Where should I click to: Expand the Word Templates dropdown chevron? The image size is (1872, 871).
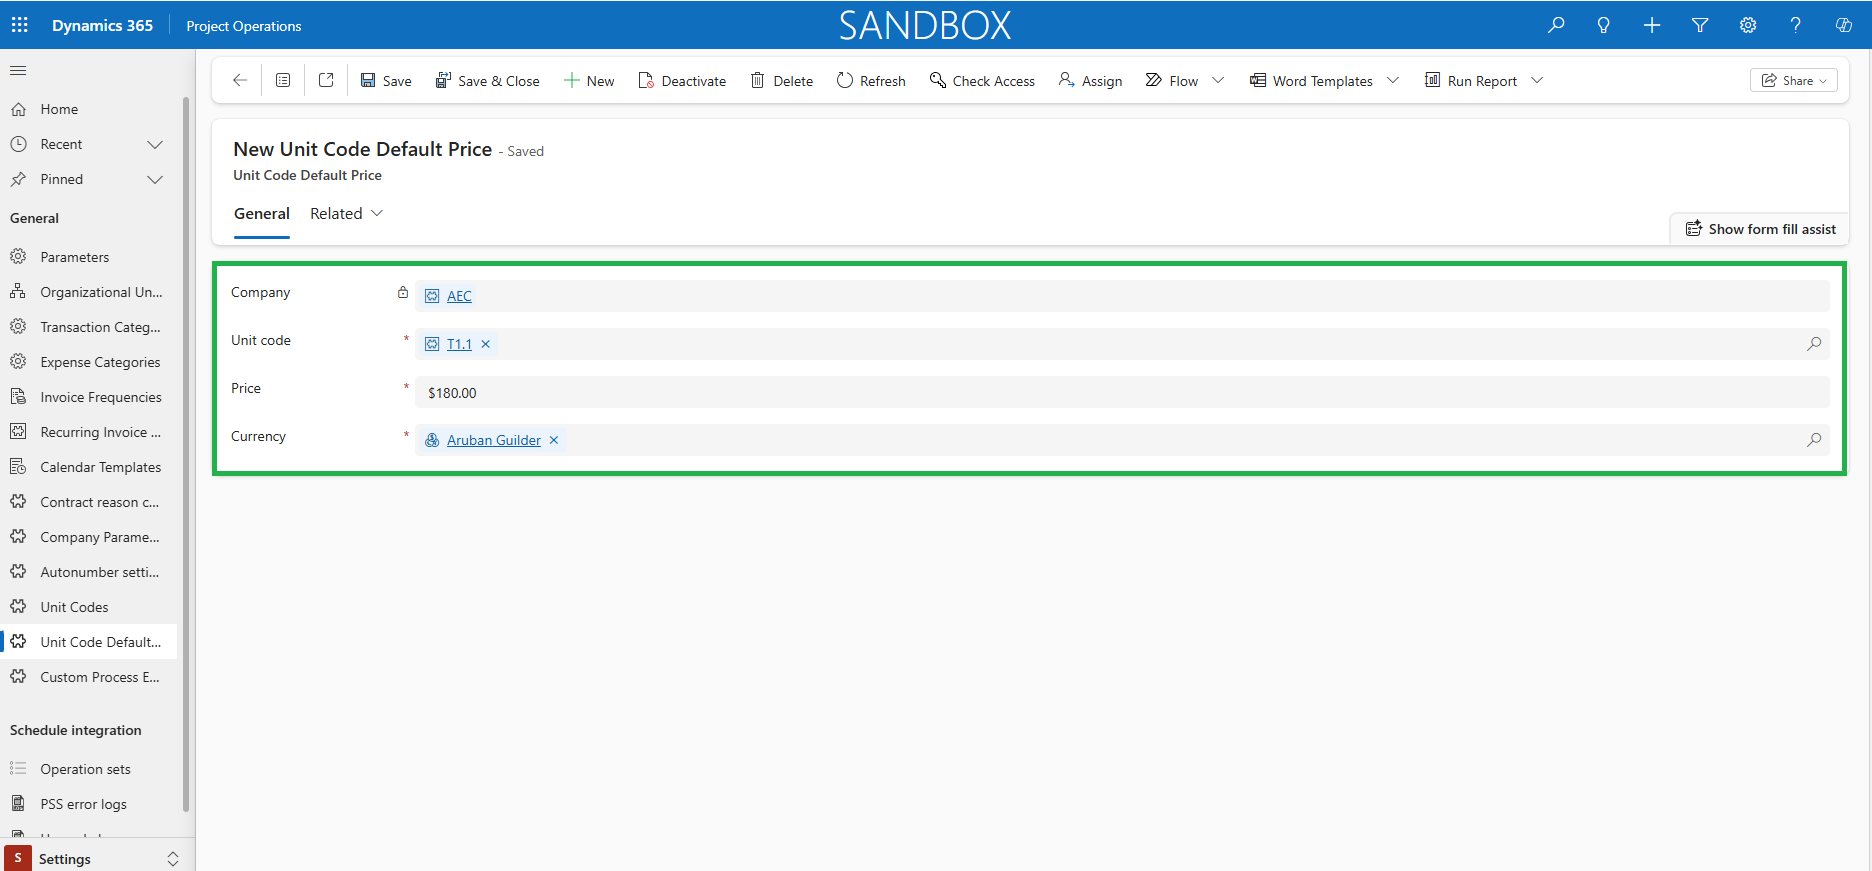click(x=1393, y=81)
